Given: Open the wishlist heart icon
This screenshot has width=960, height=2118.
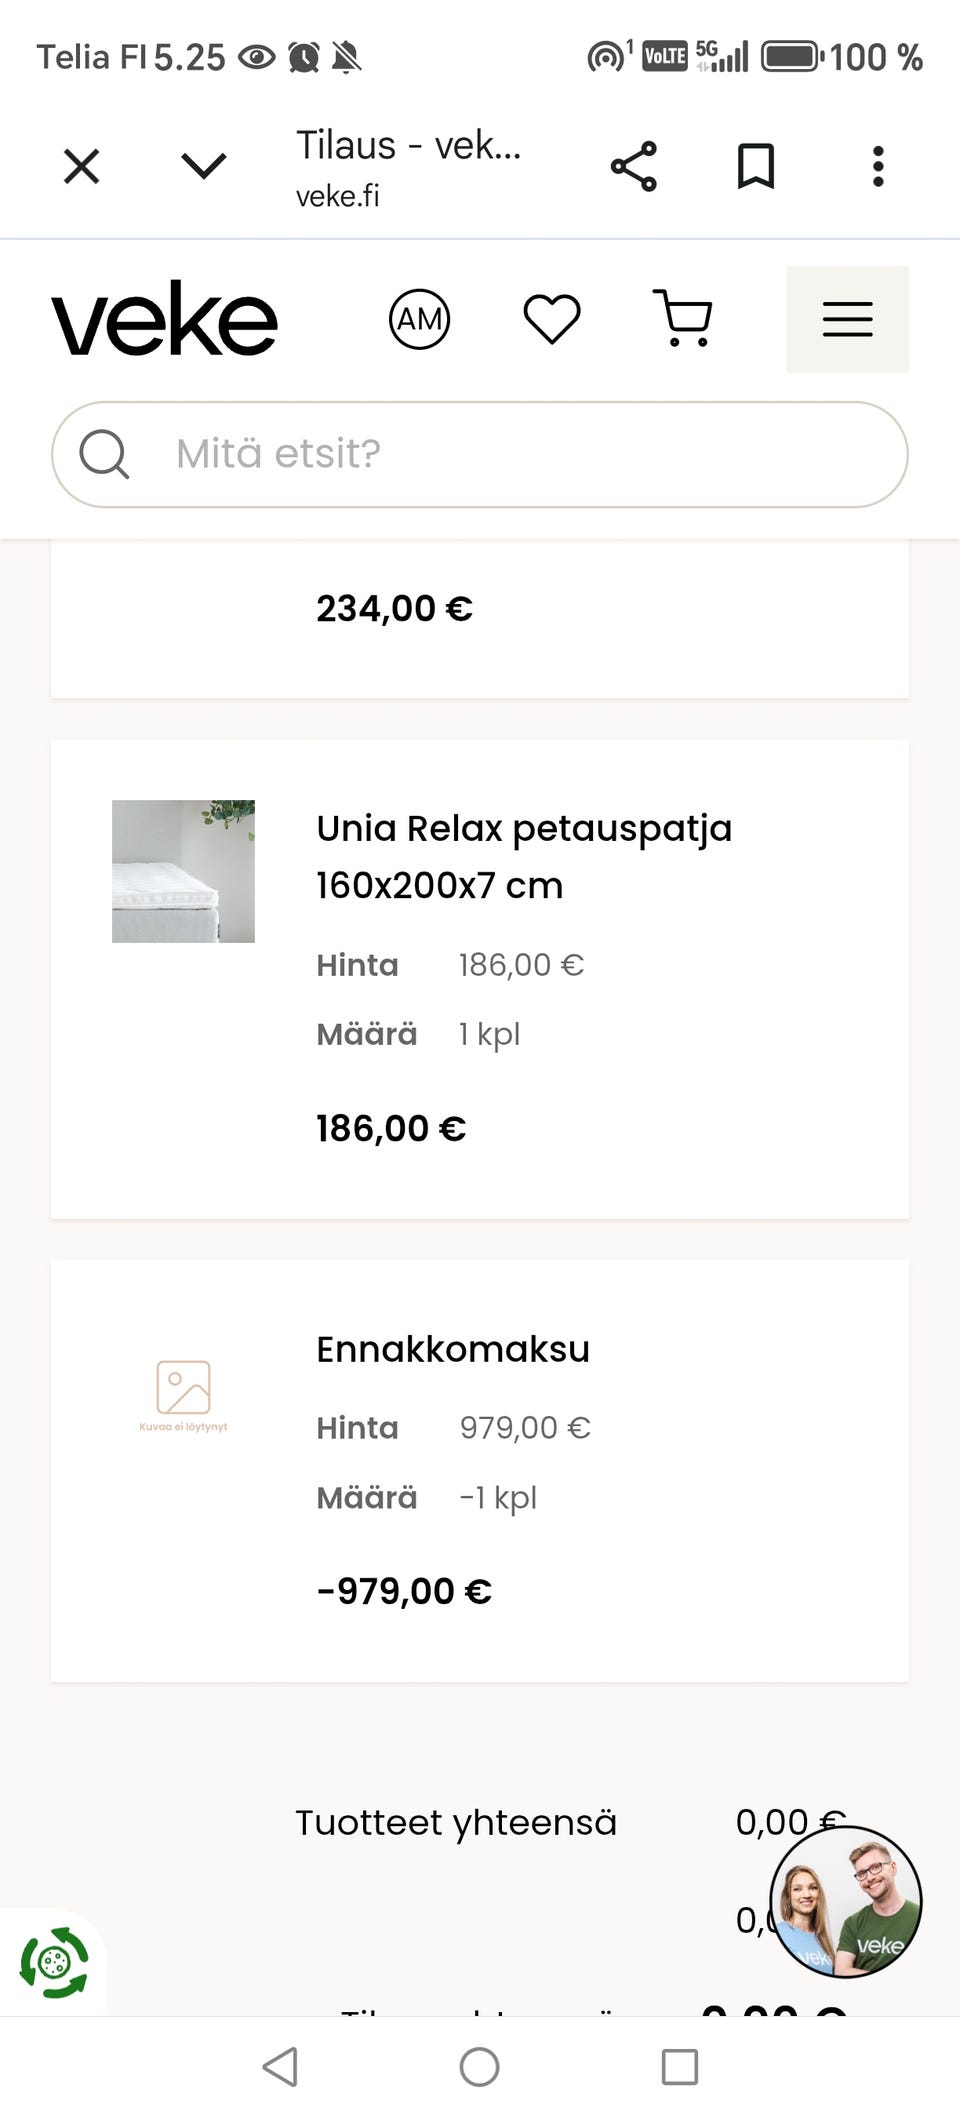Looking at the screenshot, I should 552,319.
